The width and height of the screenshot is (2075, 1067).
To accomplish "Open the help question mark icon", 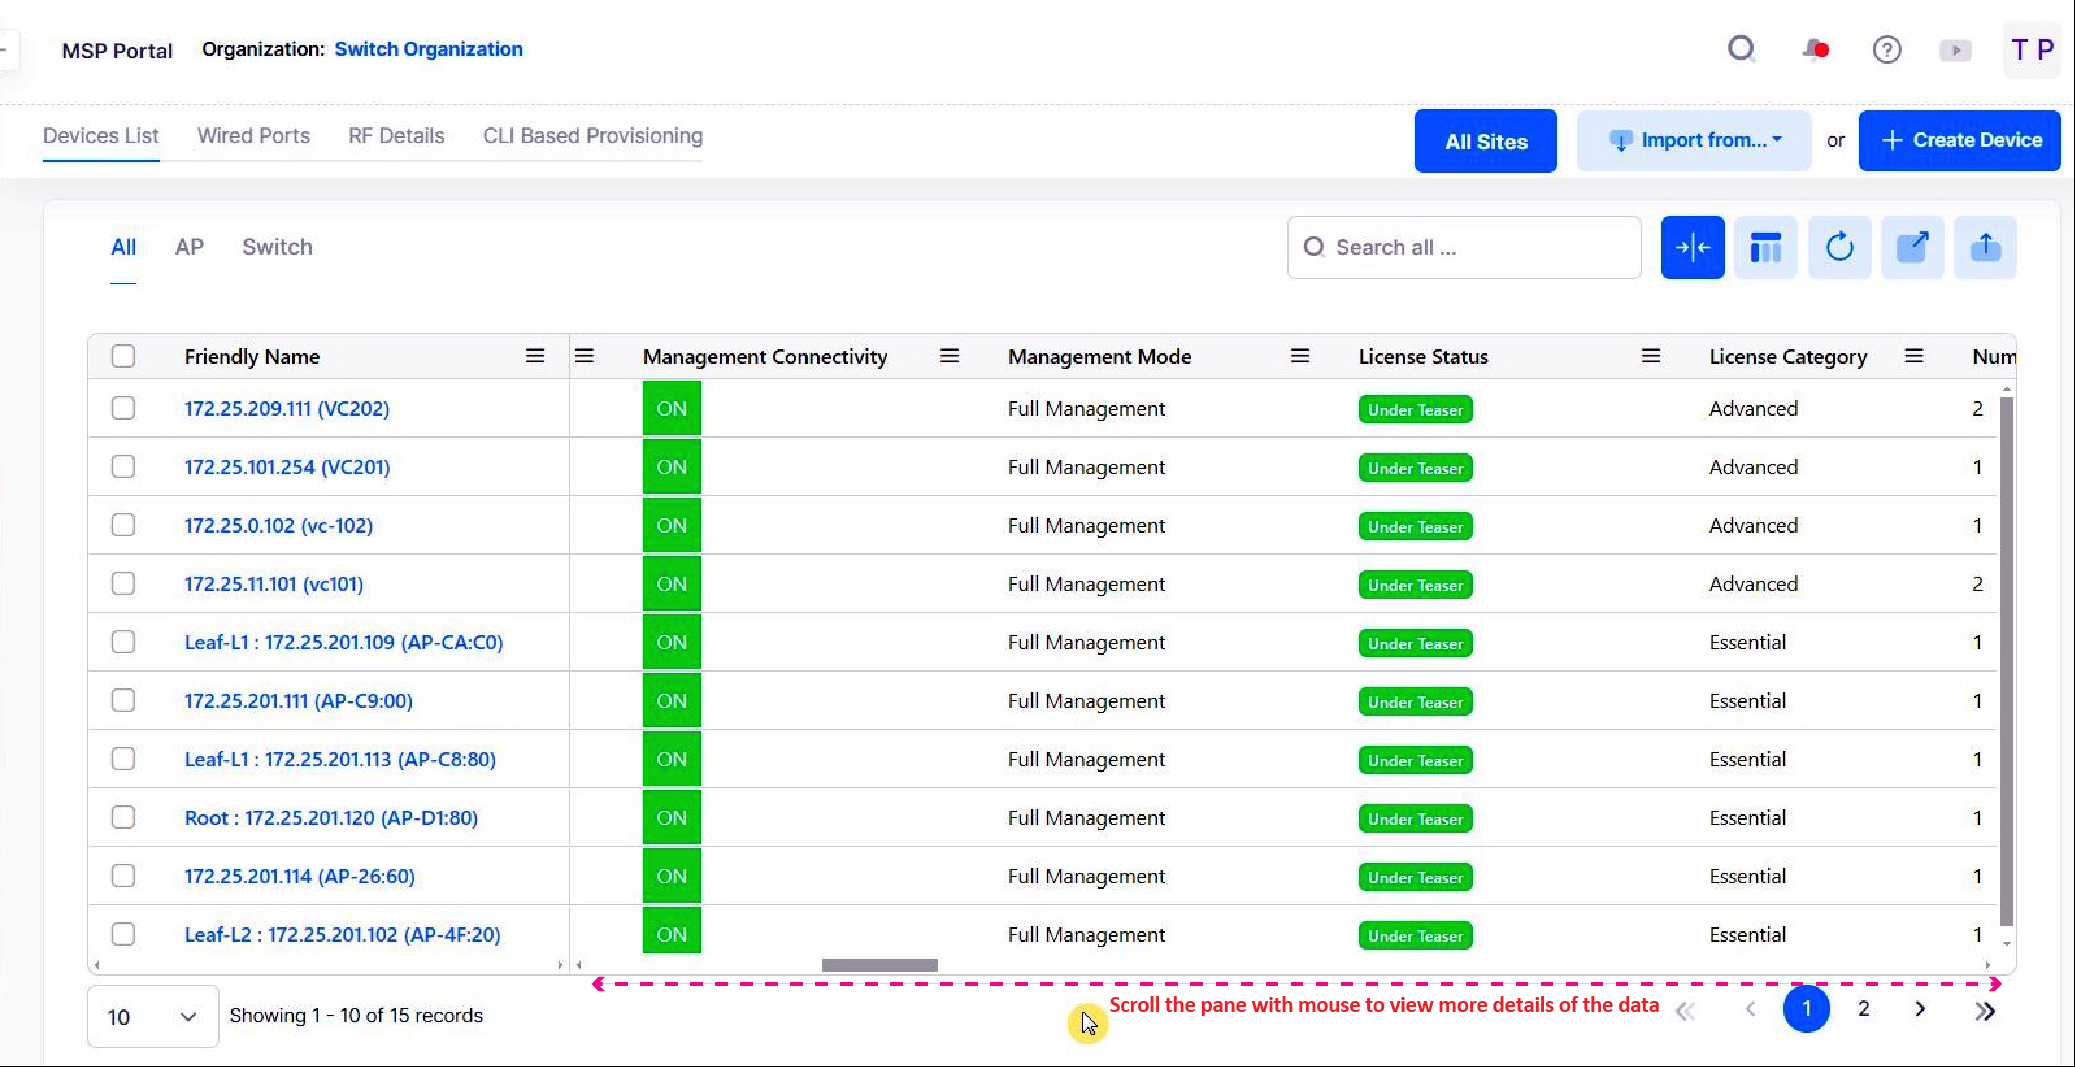I will [x=1886, y=50].
